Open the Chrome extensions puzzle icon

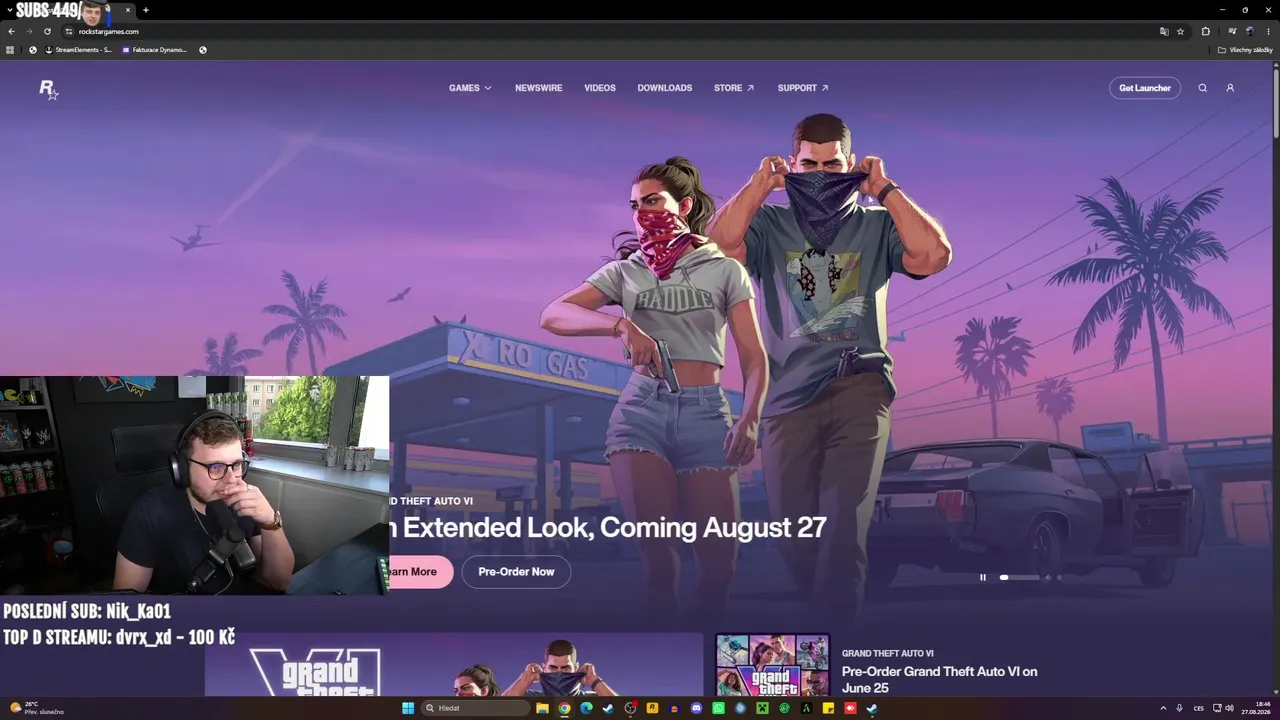tap(1205, 31)
